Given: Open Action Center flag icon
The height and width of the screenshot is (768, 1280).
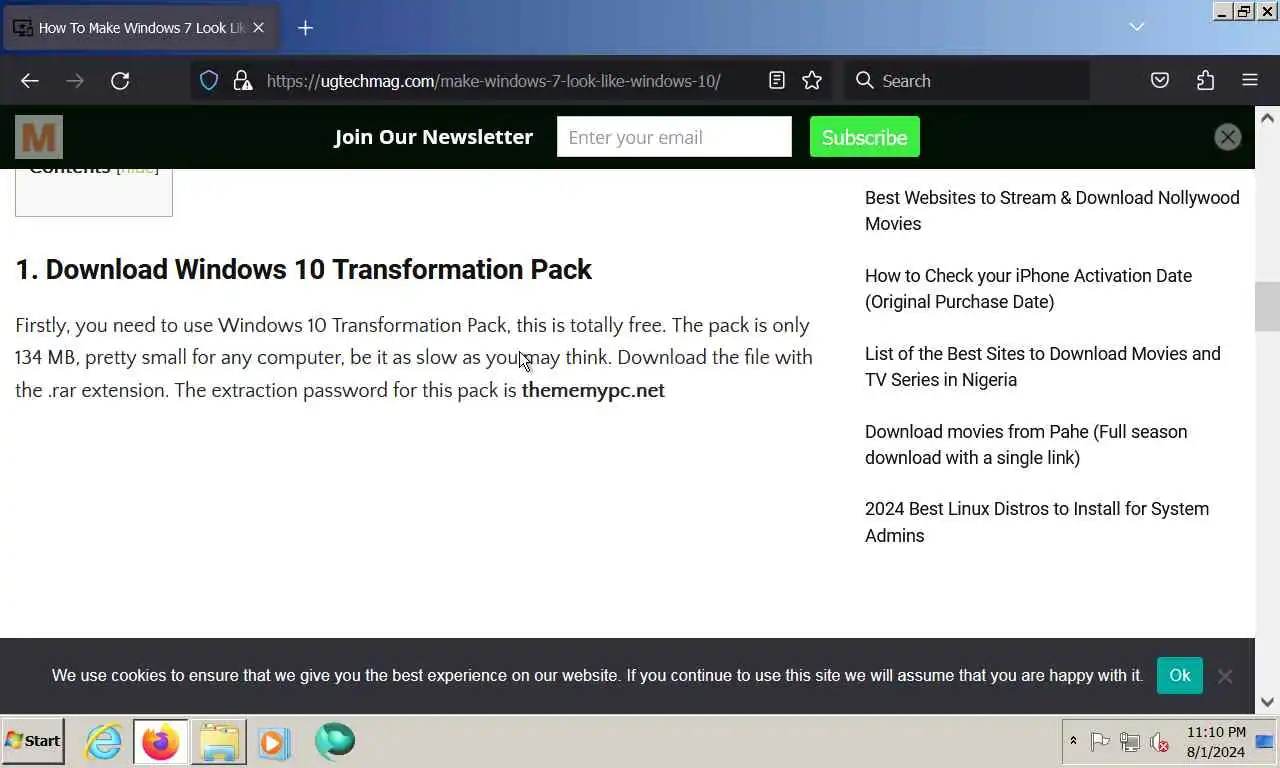Looking at the screenshot, I should (x=1100, y=742).
